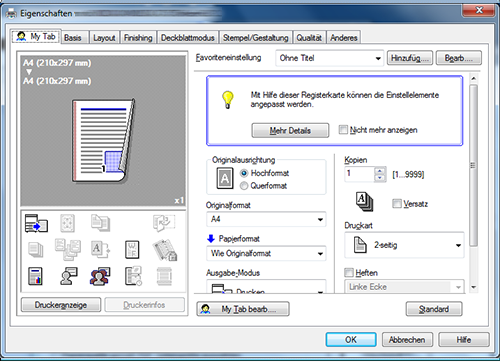
Task: Click the single user with card icon
Action: [69, 276]
